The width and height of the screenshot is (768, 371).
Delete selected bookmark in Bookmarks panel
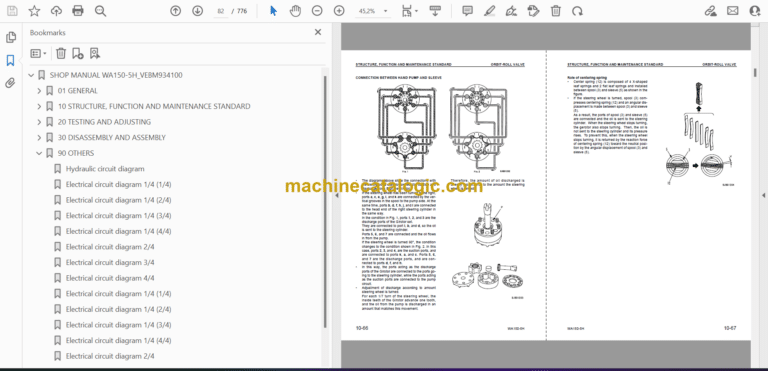tap(61, 53)
